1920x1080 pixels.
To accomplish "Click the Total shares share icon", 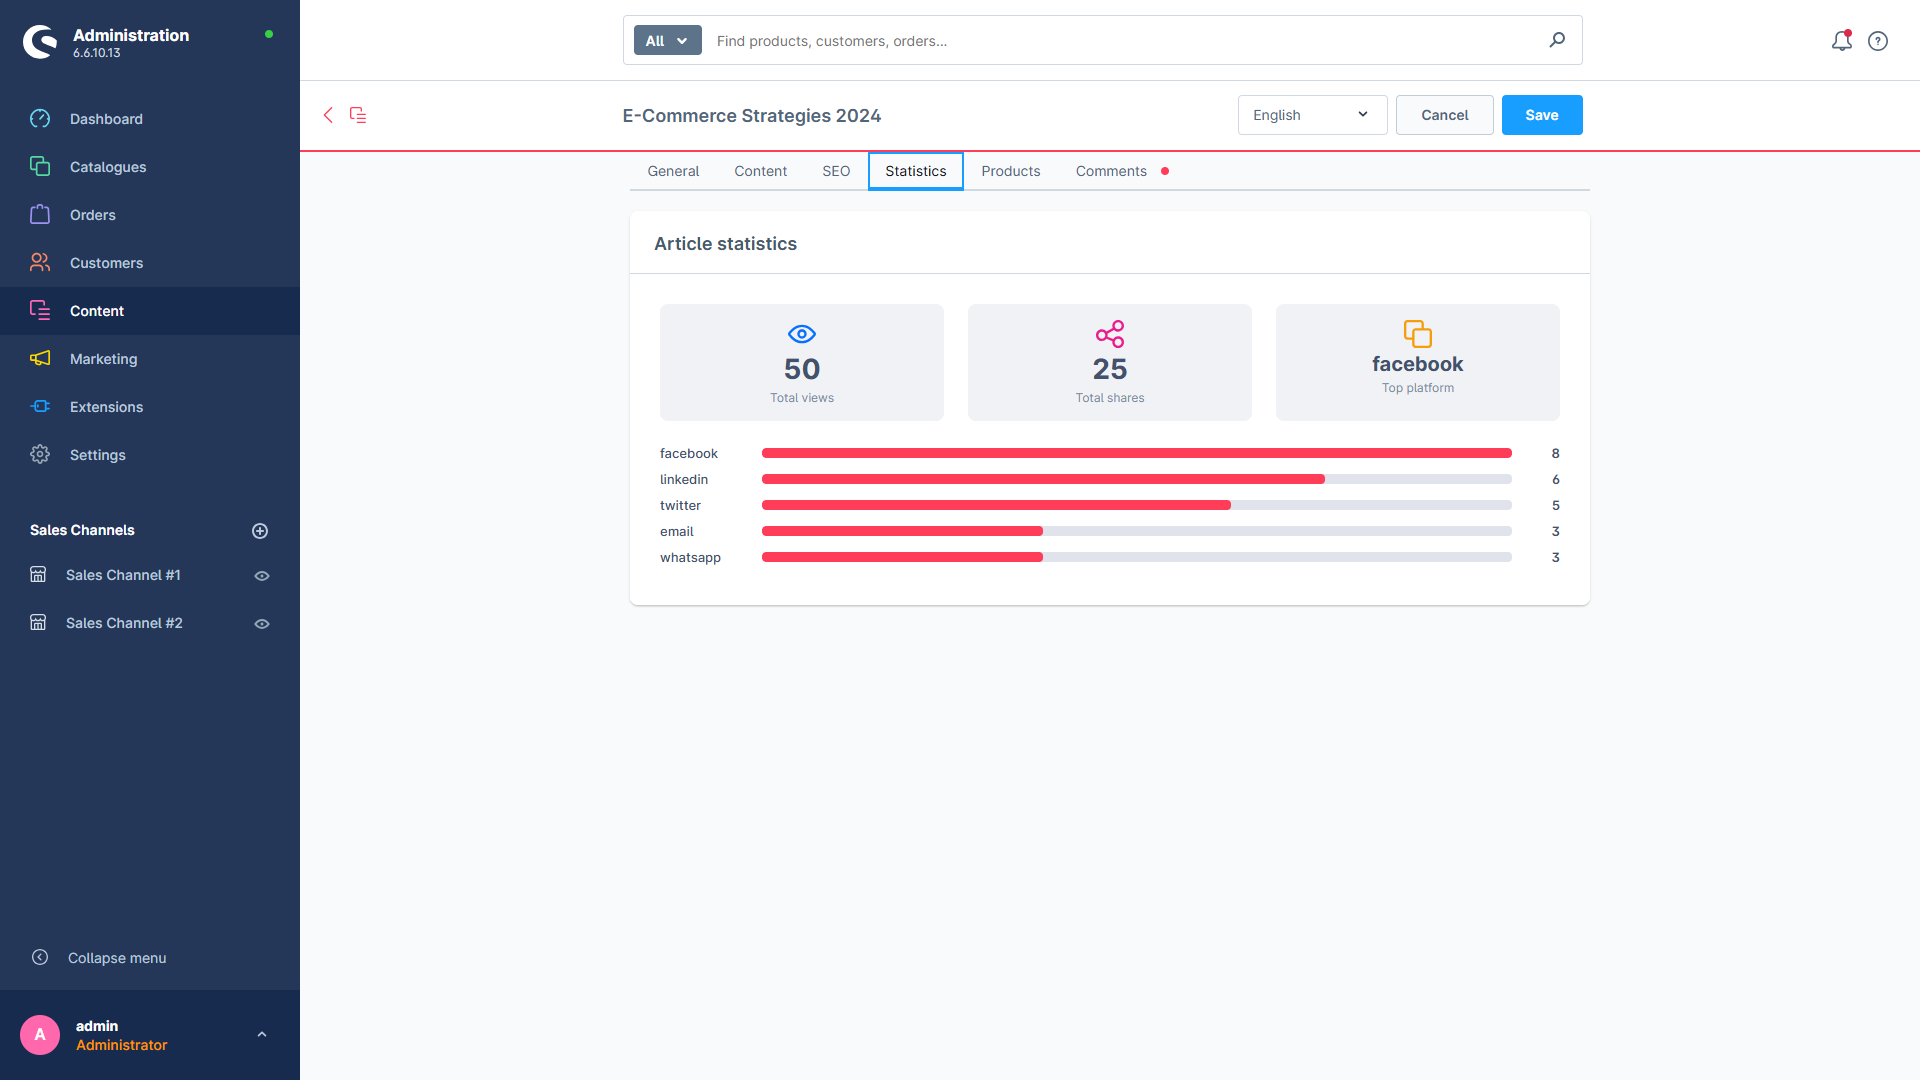I will click(1110, 334).
